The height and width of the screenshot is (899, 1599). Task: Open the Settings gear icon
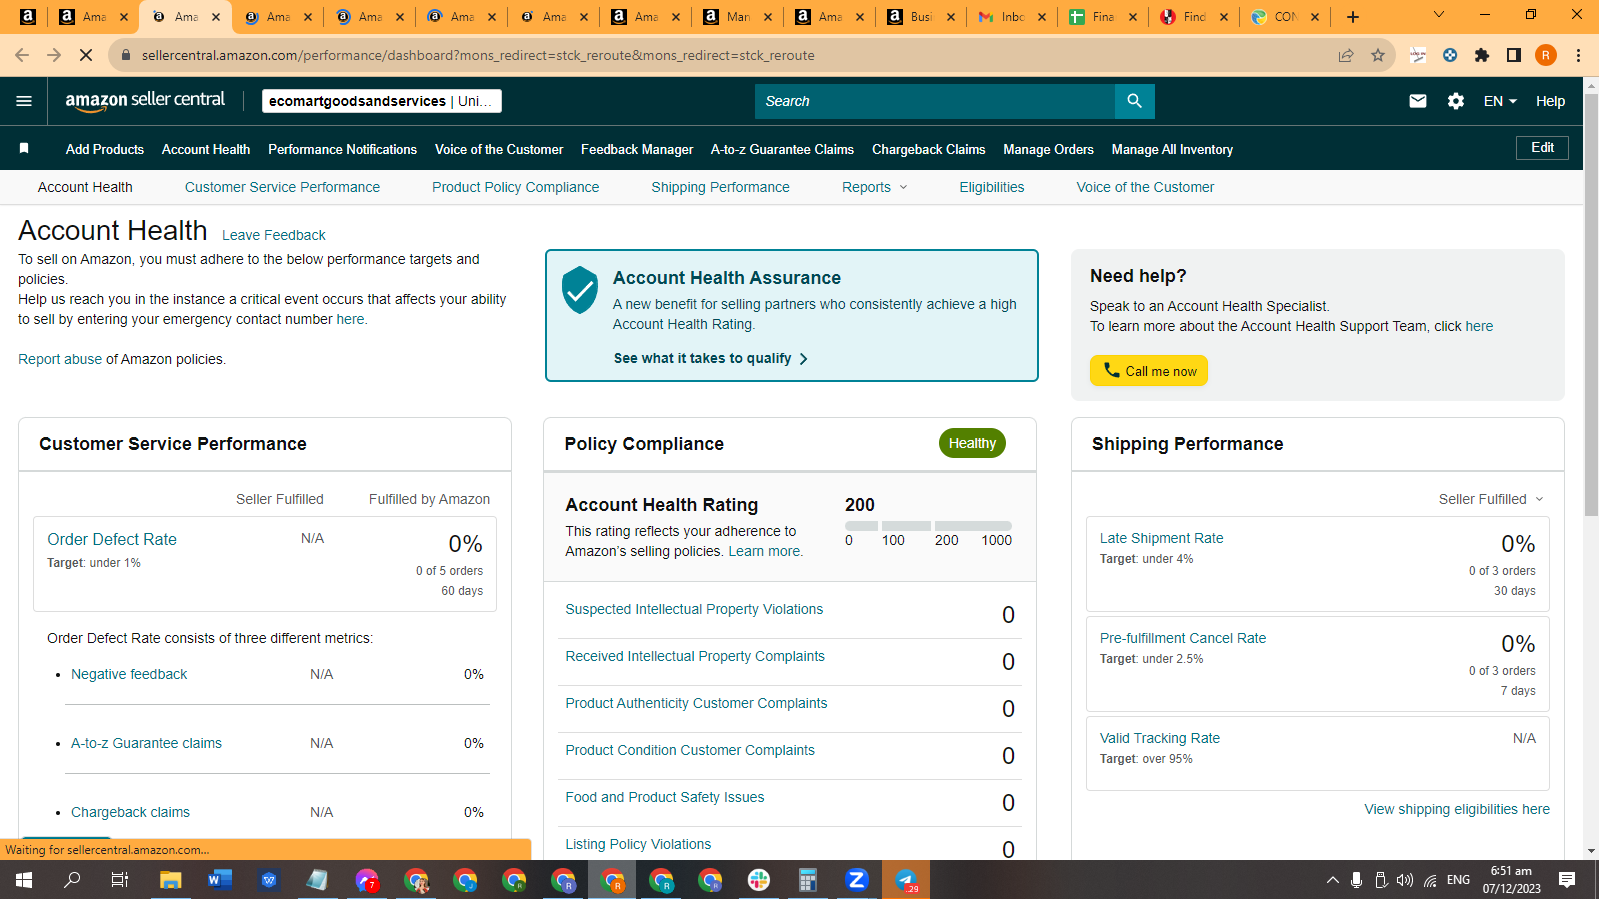pyautogui.click(x=1456, y=101)
